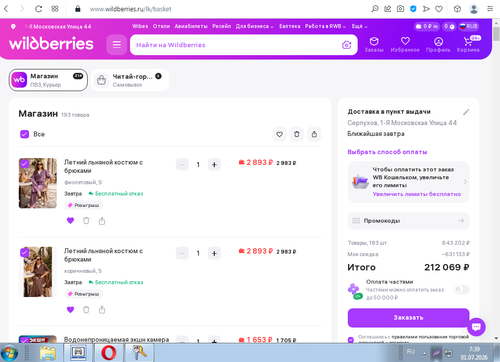
Task: Uncheck the purple linen suit checkbox
Action: click(x=24, y=163)
